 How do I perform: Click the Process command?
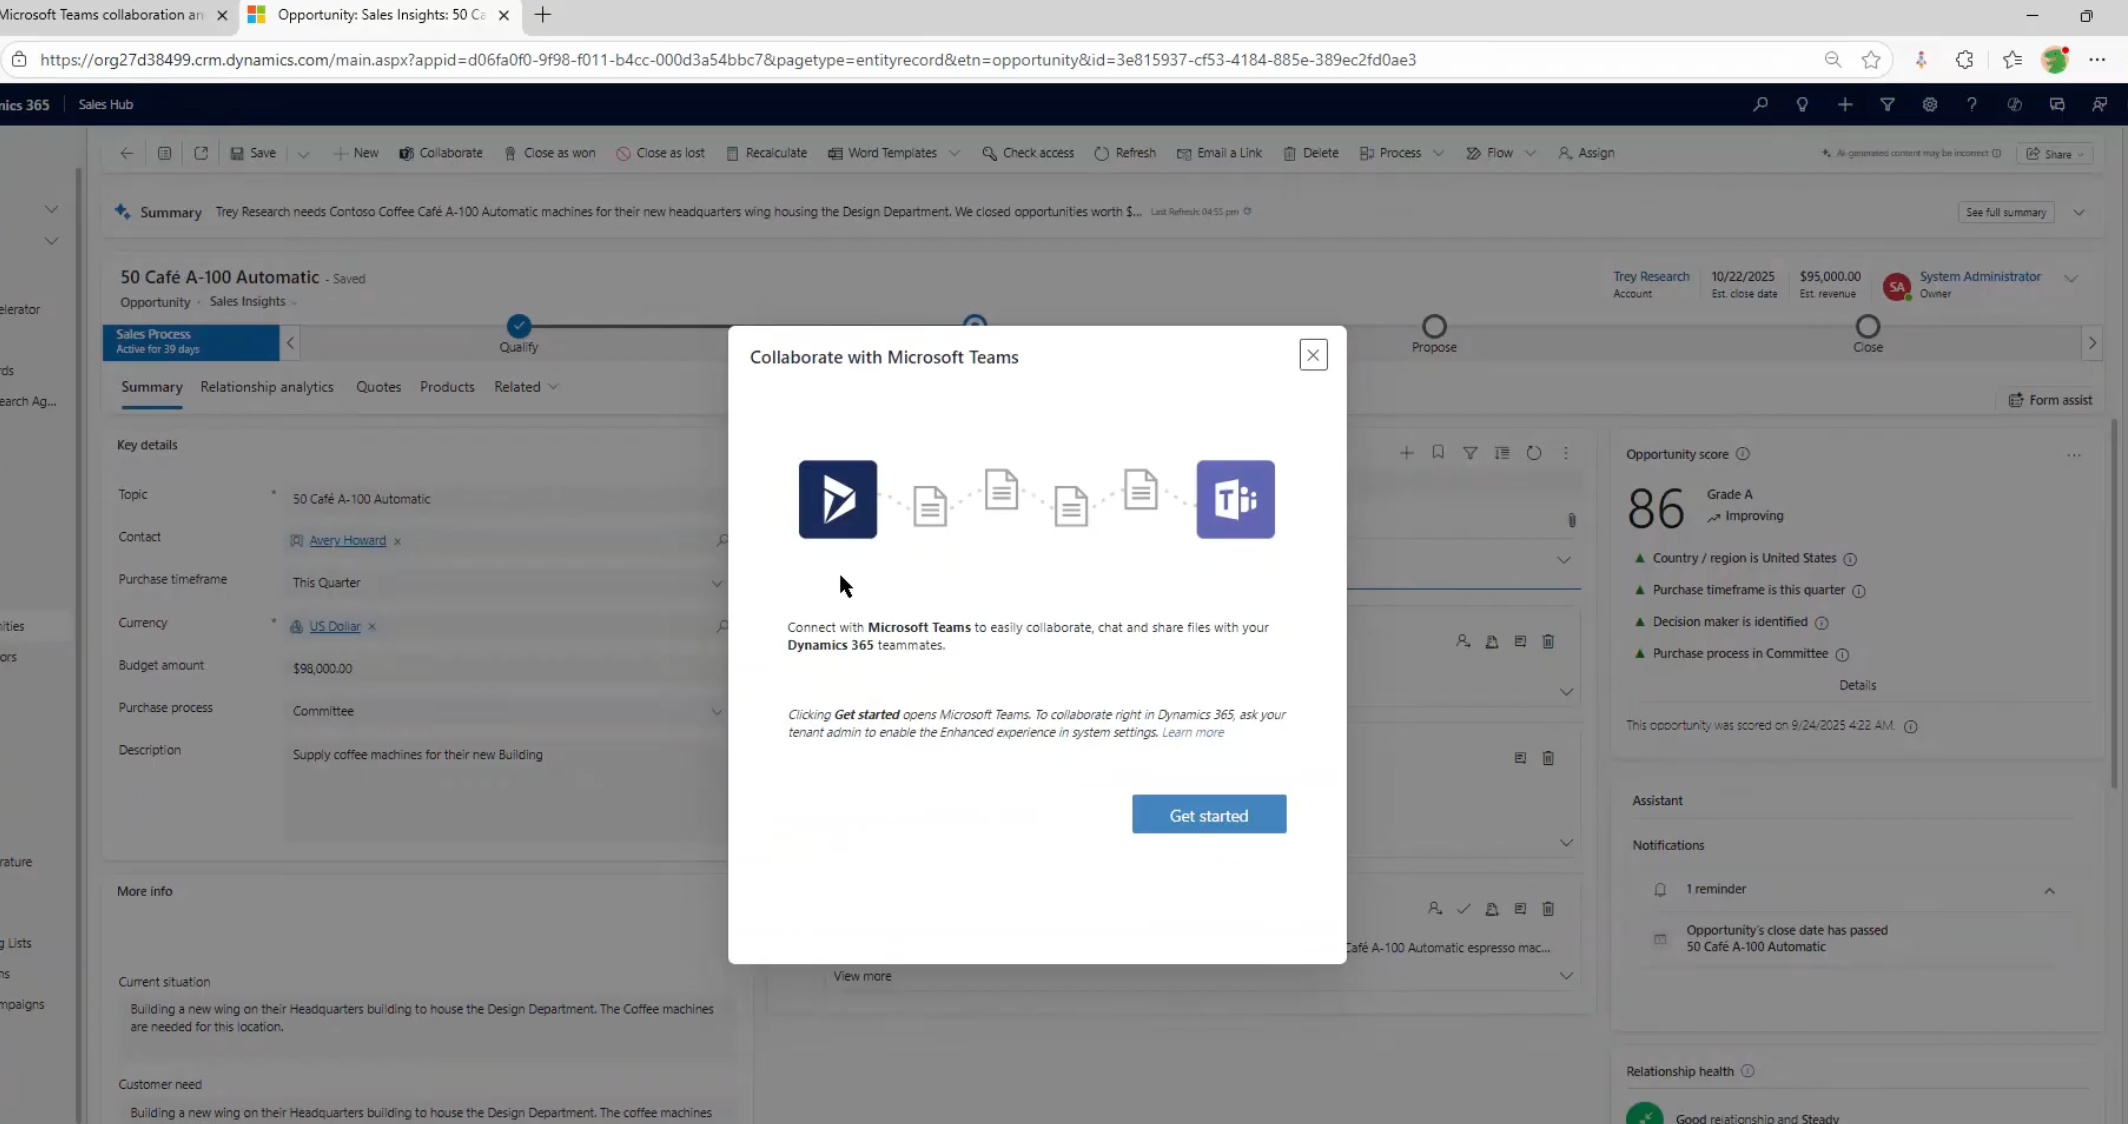click(1390, 153)
